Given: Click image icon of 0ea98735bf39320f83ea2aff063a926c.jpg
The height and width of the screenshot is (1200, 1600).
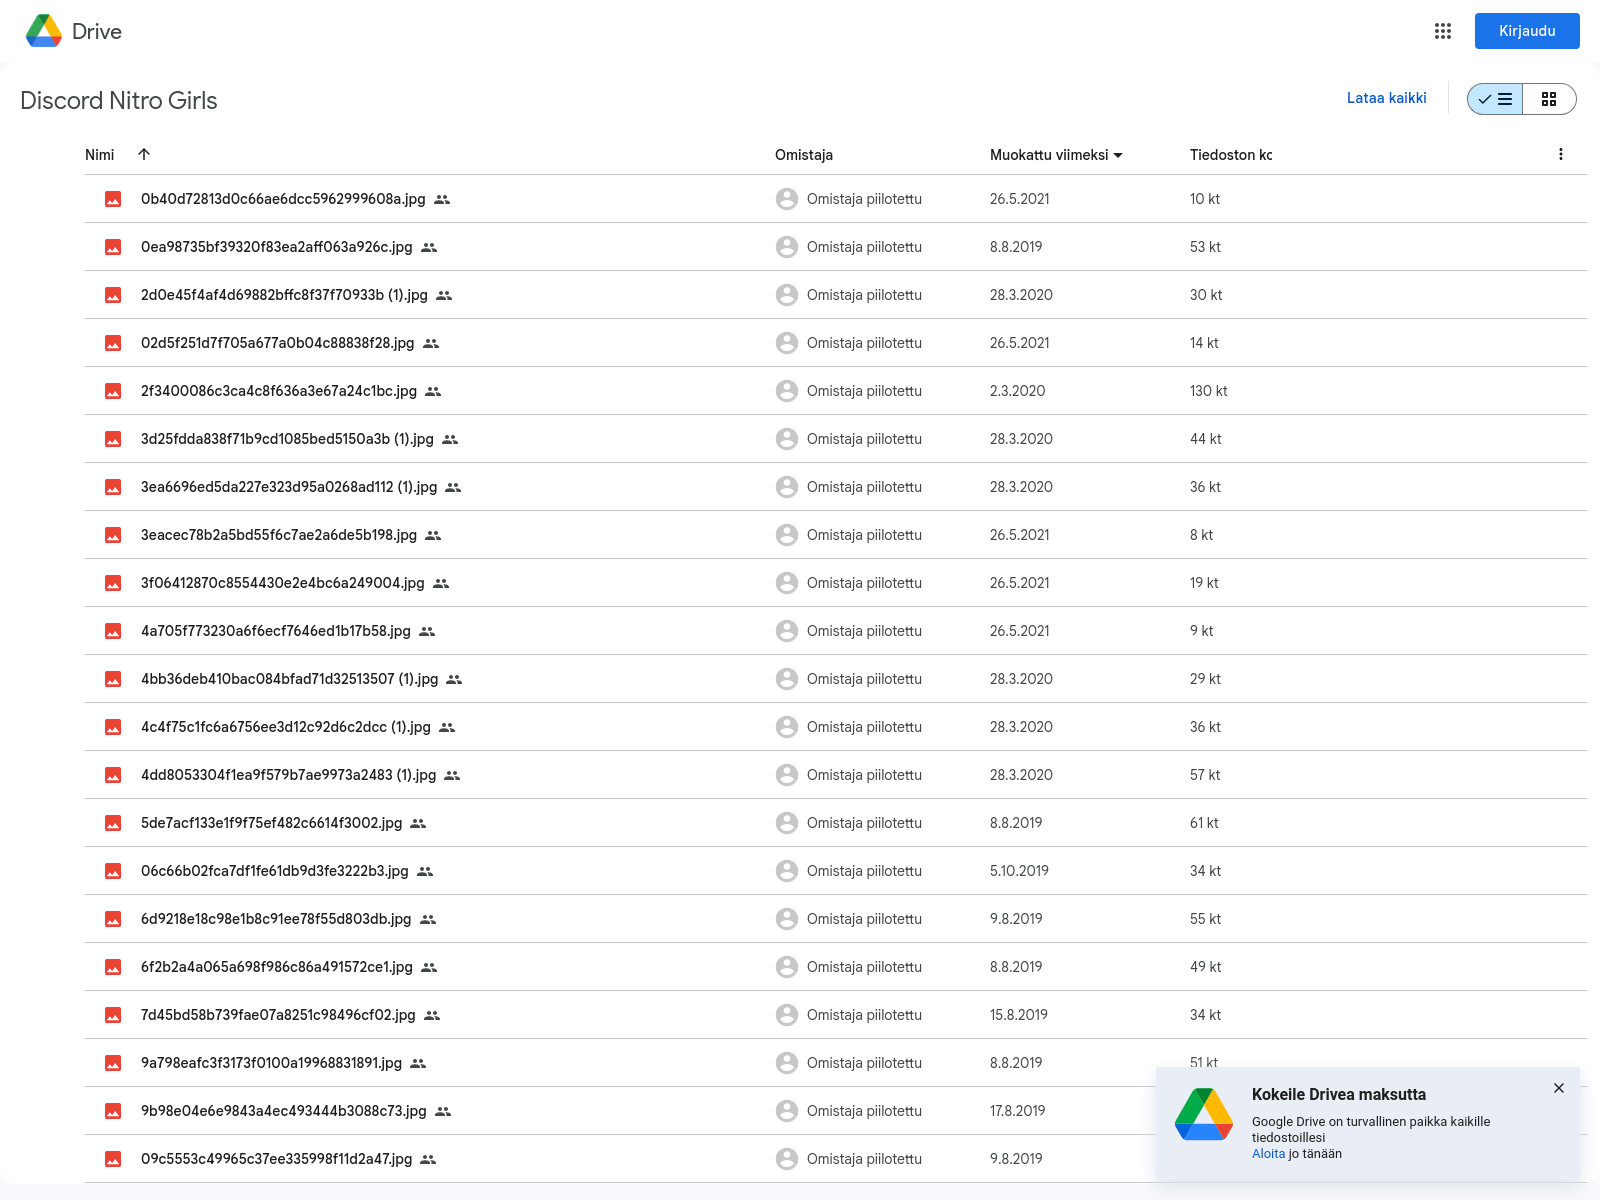Looking at the screenshot, I should [x=113, y=247].
